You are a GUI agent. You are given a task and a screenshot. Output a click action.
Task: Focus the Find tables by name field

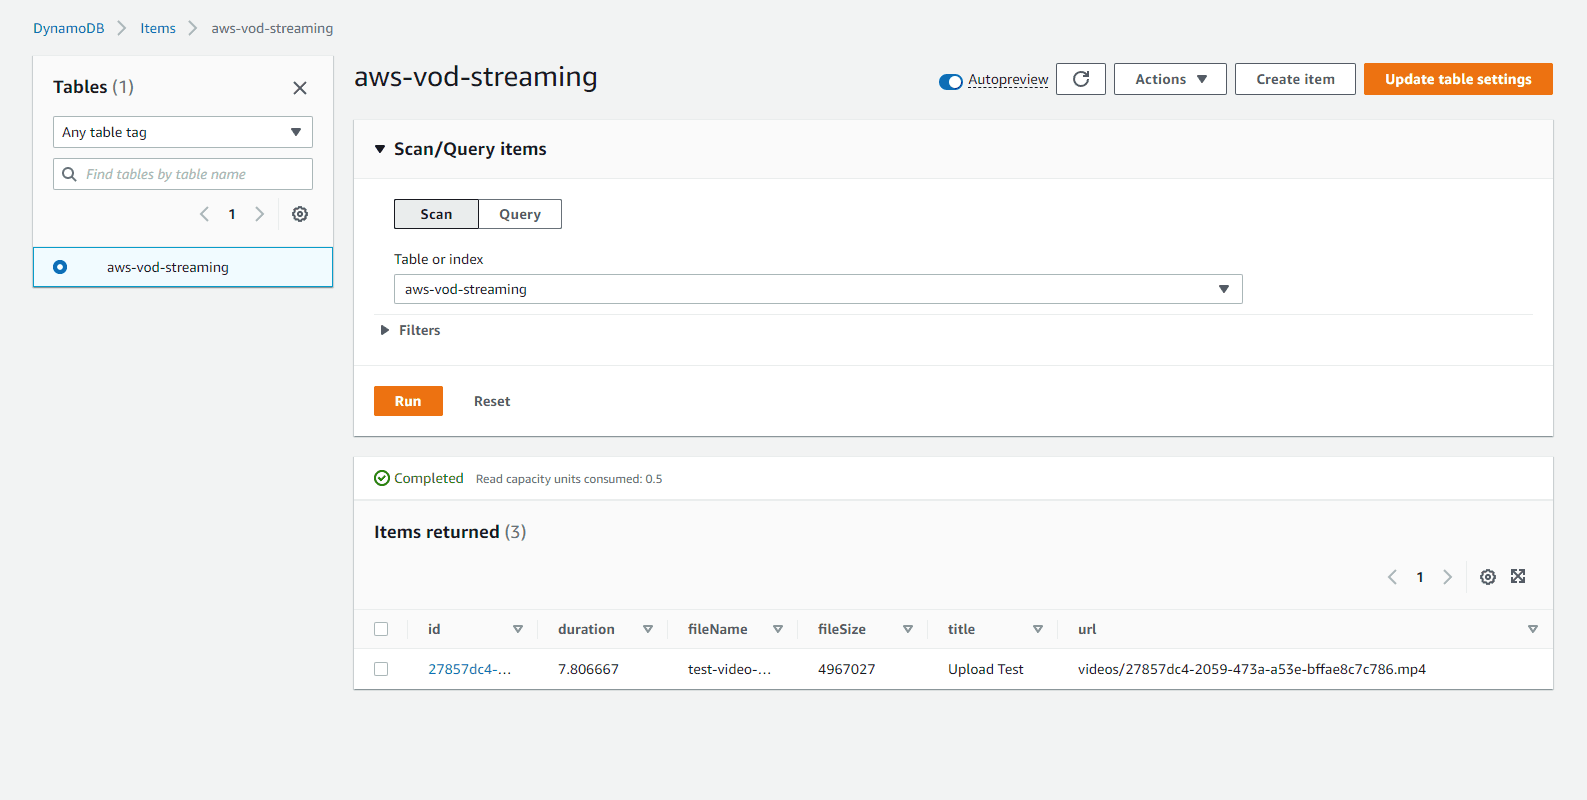(183, 174)
